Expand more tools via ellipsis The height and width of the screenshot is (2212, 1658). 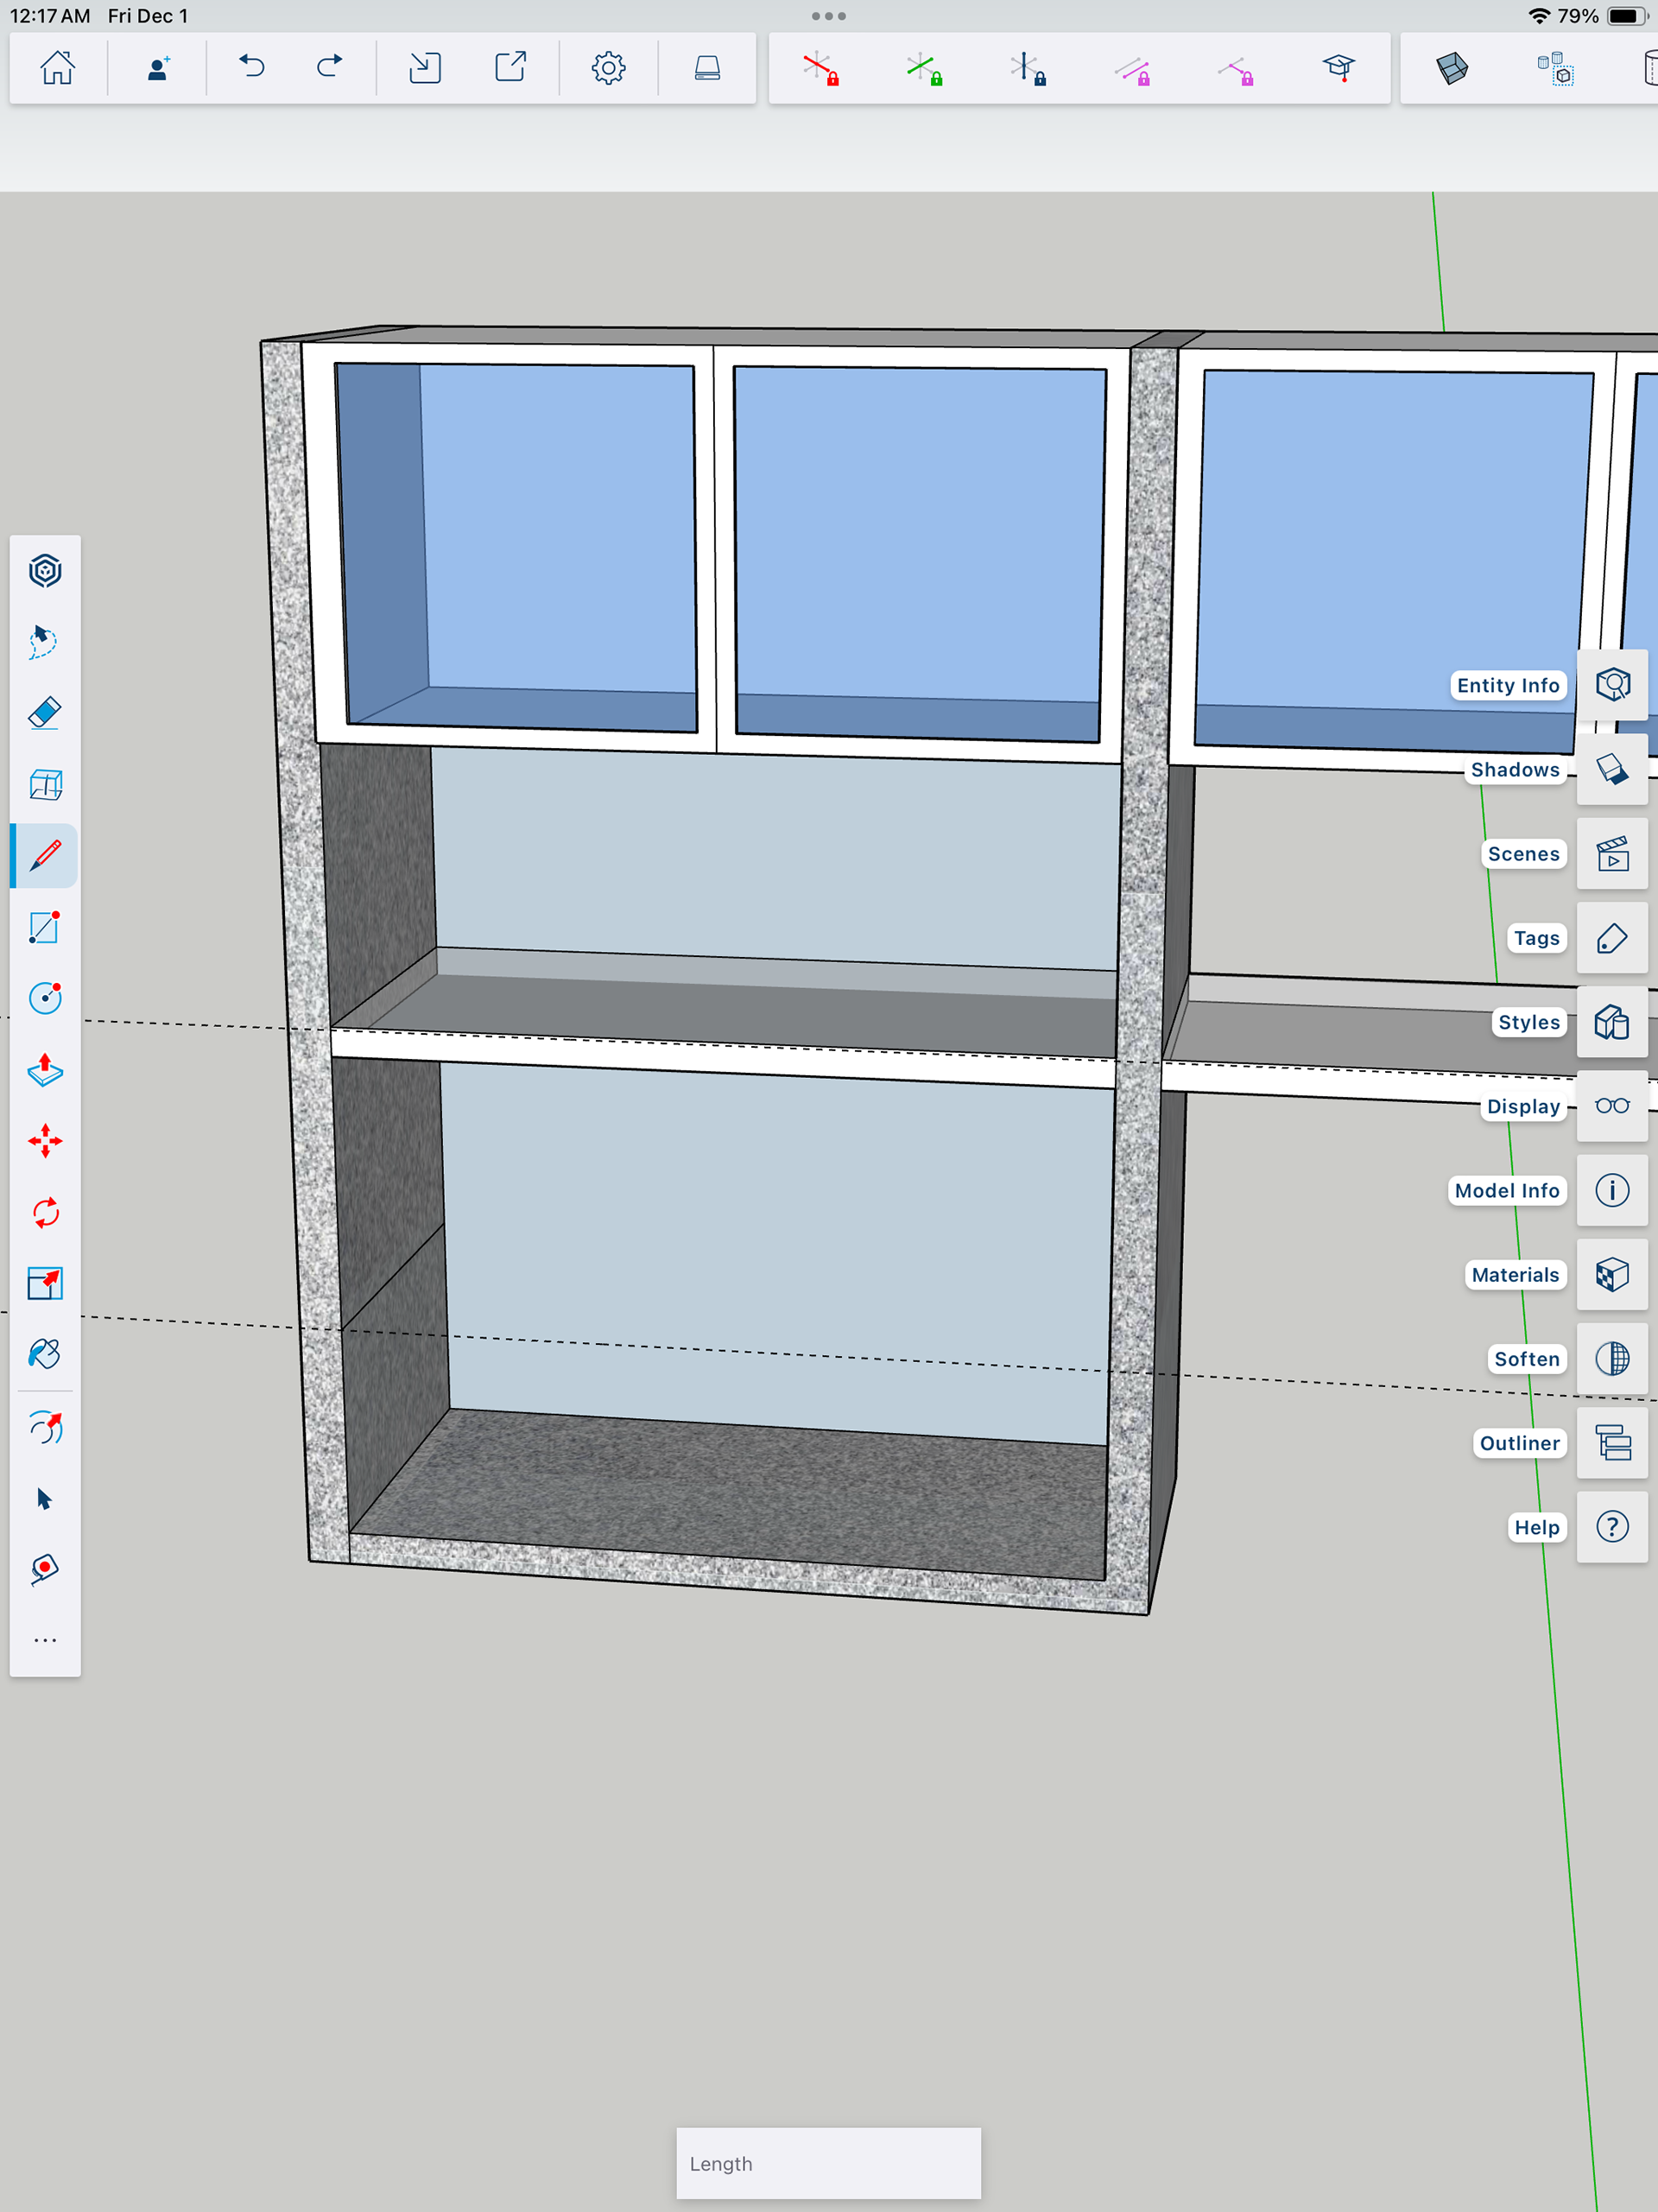[x=45, y=1640]
